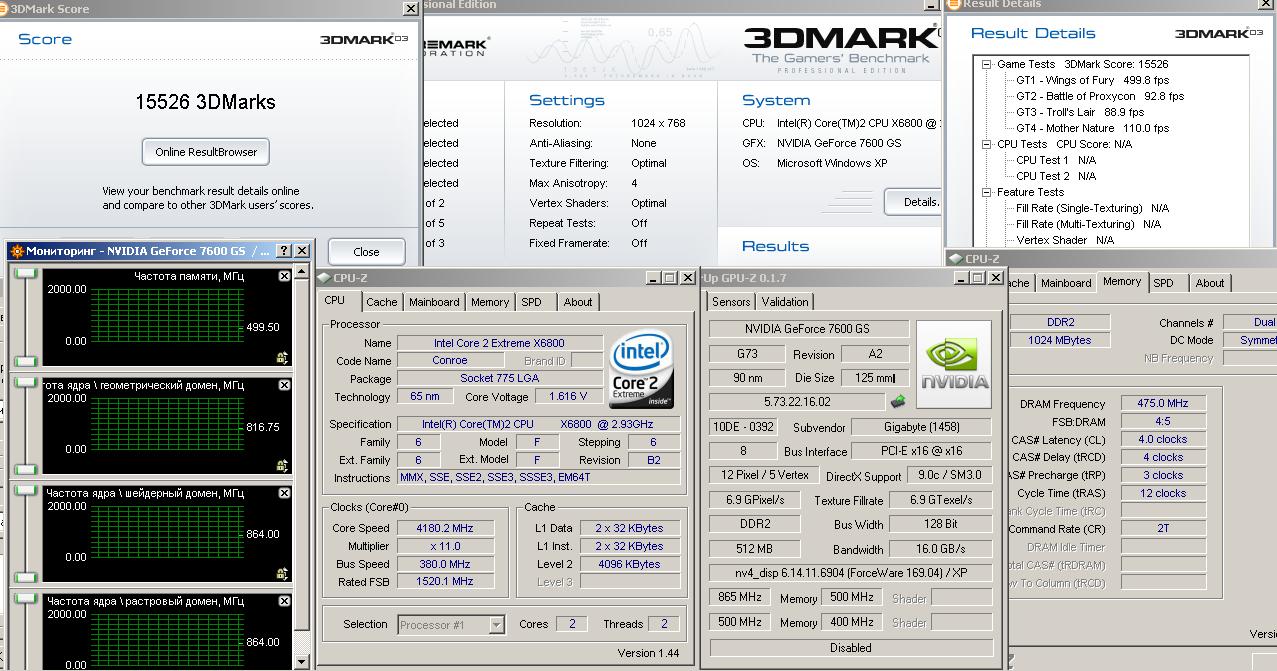Image resolution: width=1277 pixels, height=671 pixels.
Task: Click the front CPU-Z title bar icon
Action: (x=324, y=278)
